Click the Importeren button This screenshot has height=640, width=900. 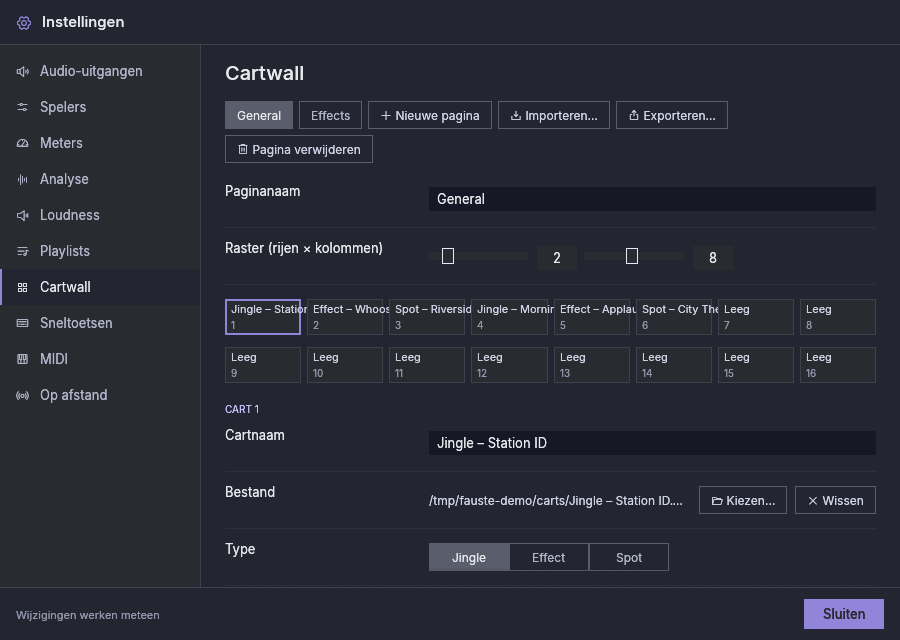tap(554, 115)
